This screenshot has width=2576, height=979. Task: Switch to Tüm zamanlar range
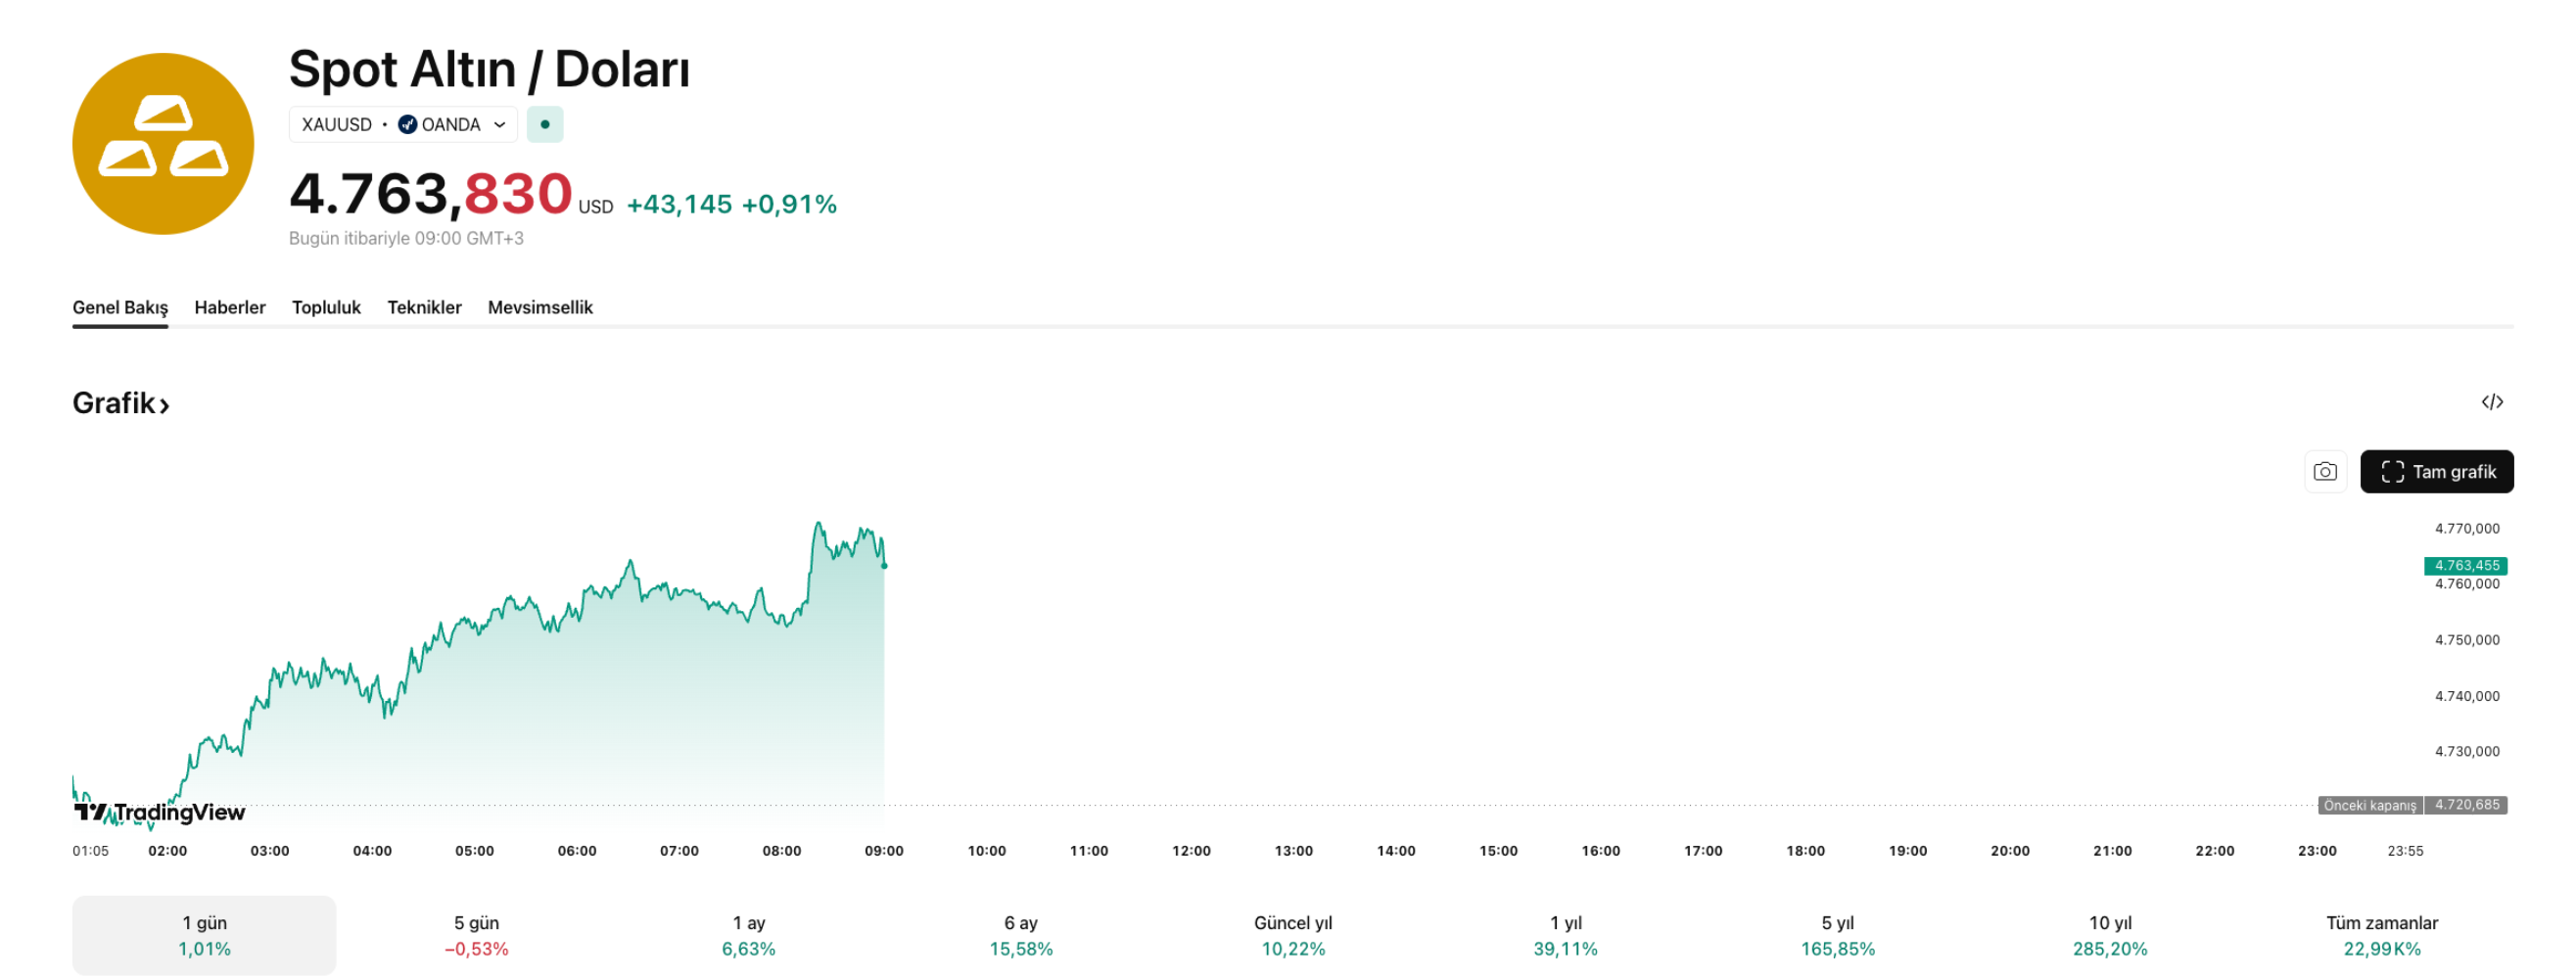pos(2381,935)
